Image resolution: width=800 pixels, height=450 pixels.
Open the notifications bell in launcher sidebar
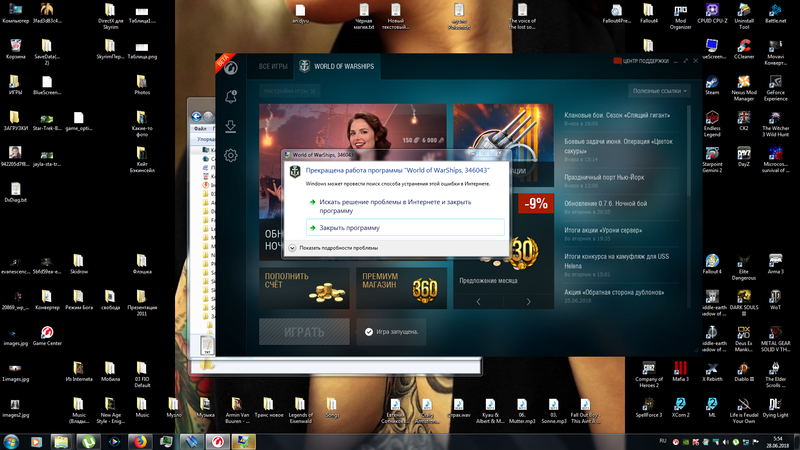tap(231, 97)
